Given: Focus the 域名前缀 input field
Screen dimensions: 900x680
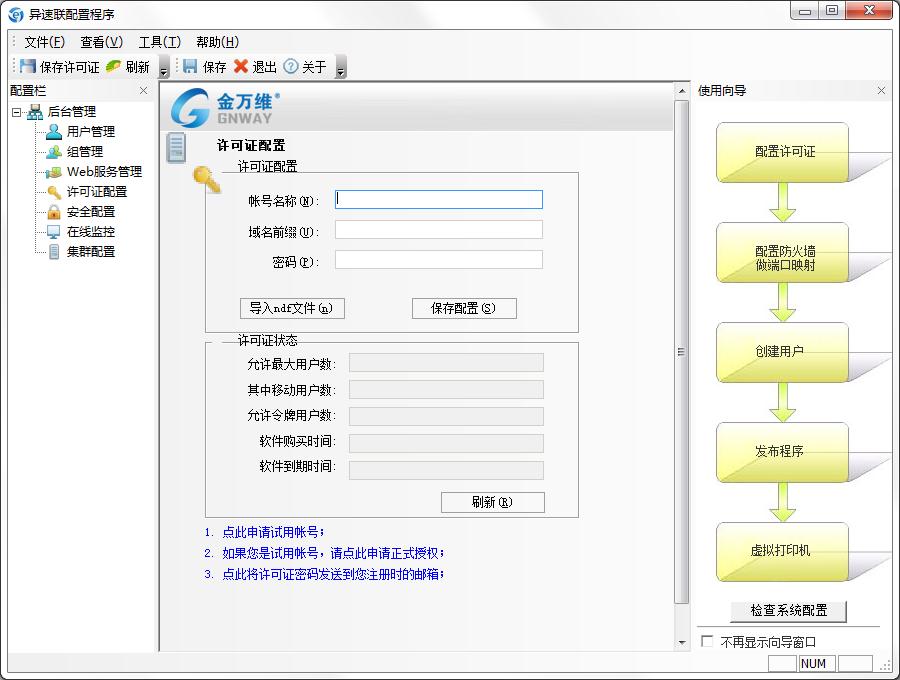Looking at the screenshot, I should point(439,230).
